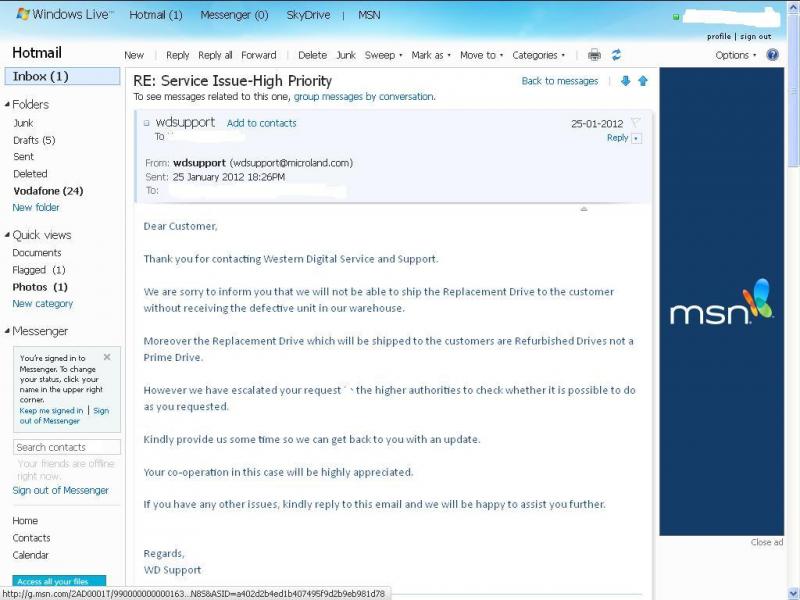Screen dimensions: 800x600
Task: Open the Move to dropdown
Action: click(x=481, y=55)
